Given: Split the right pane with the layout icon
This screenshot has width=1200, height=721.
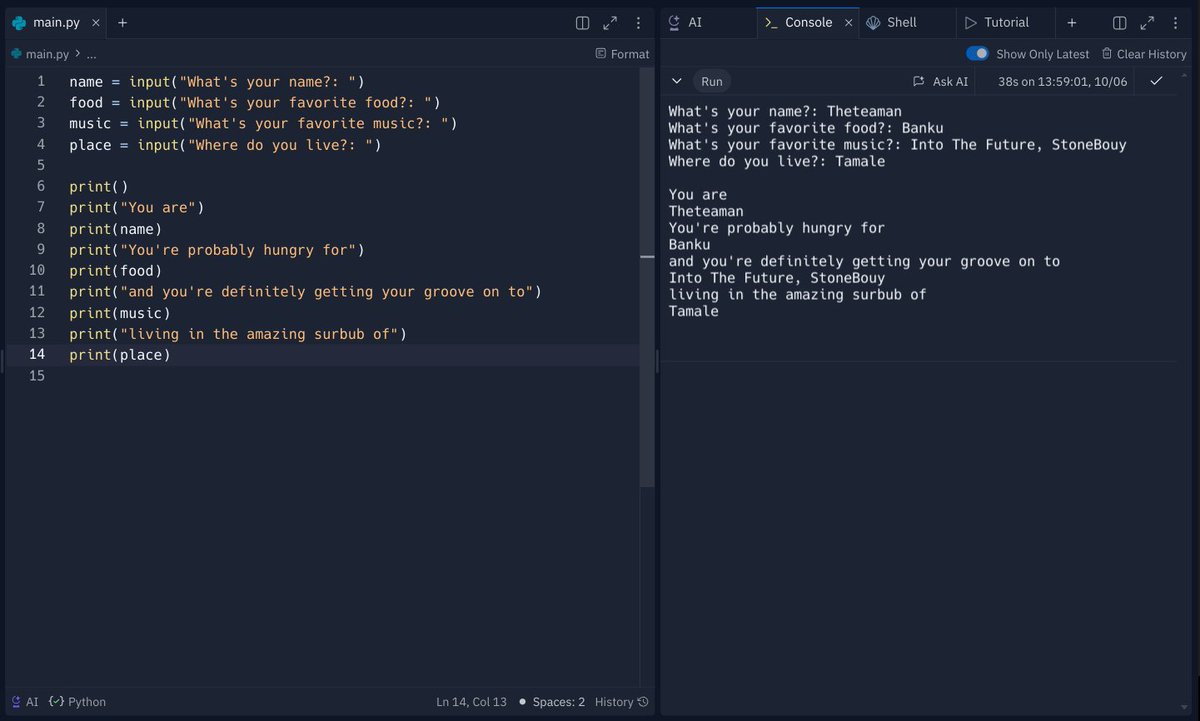Looking at the screenshot, I should tap(1120, 22).
